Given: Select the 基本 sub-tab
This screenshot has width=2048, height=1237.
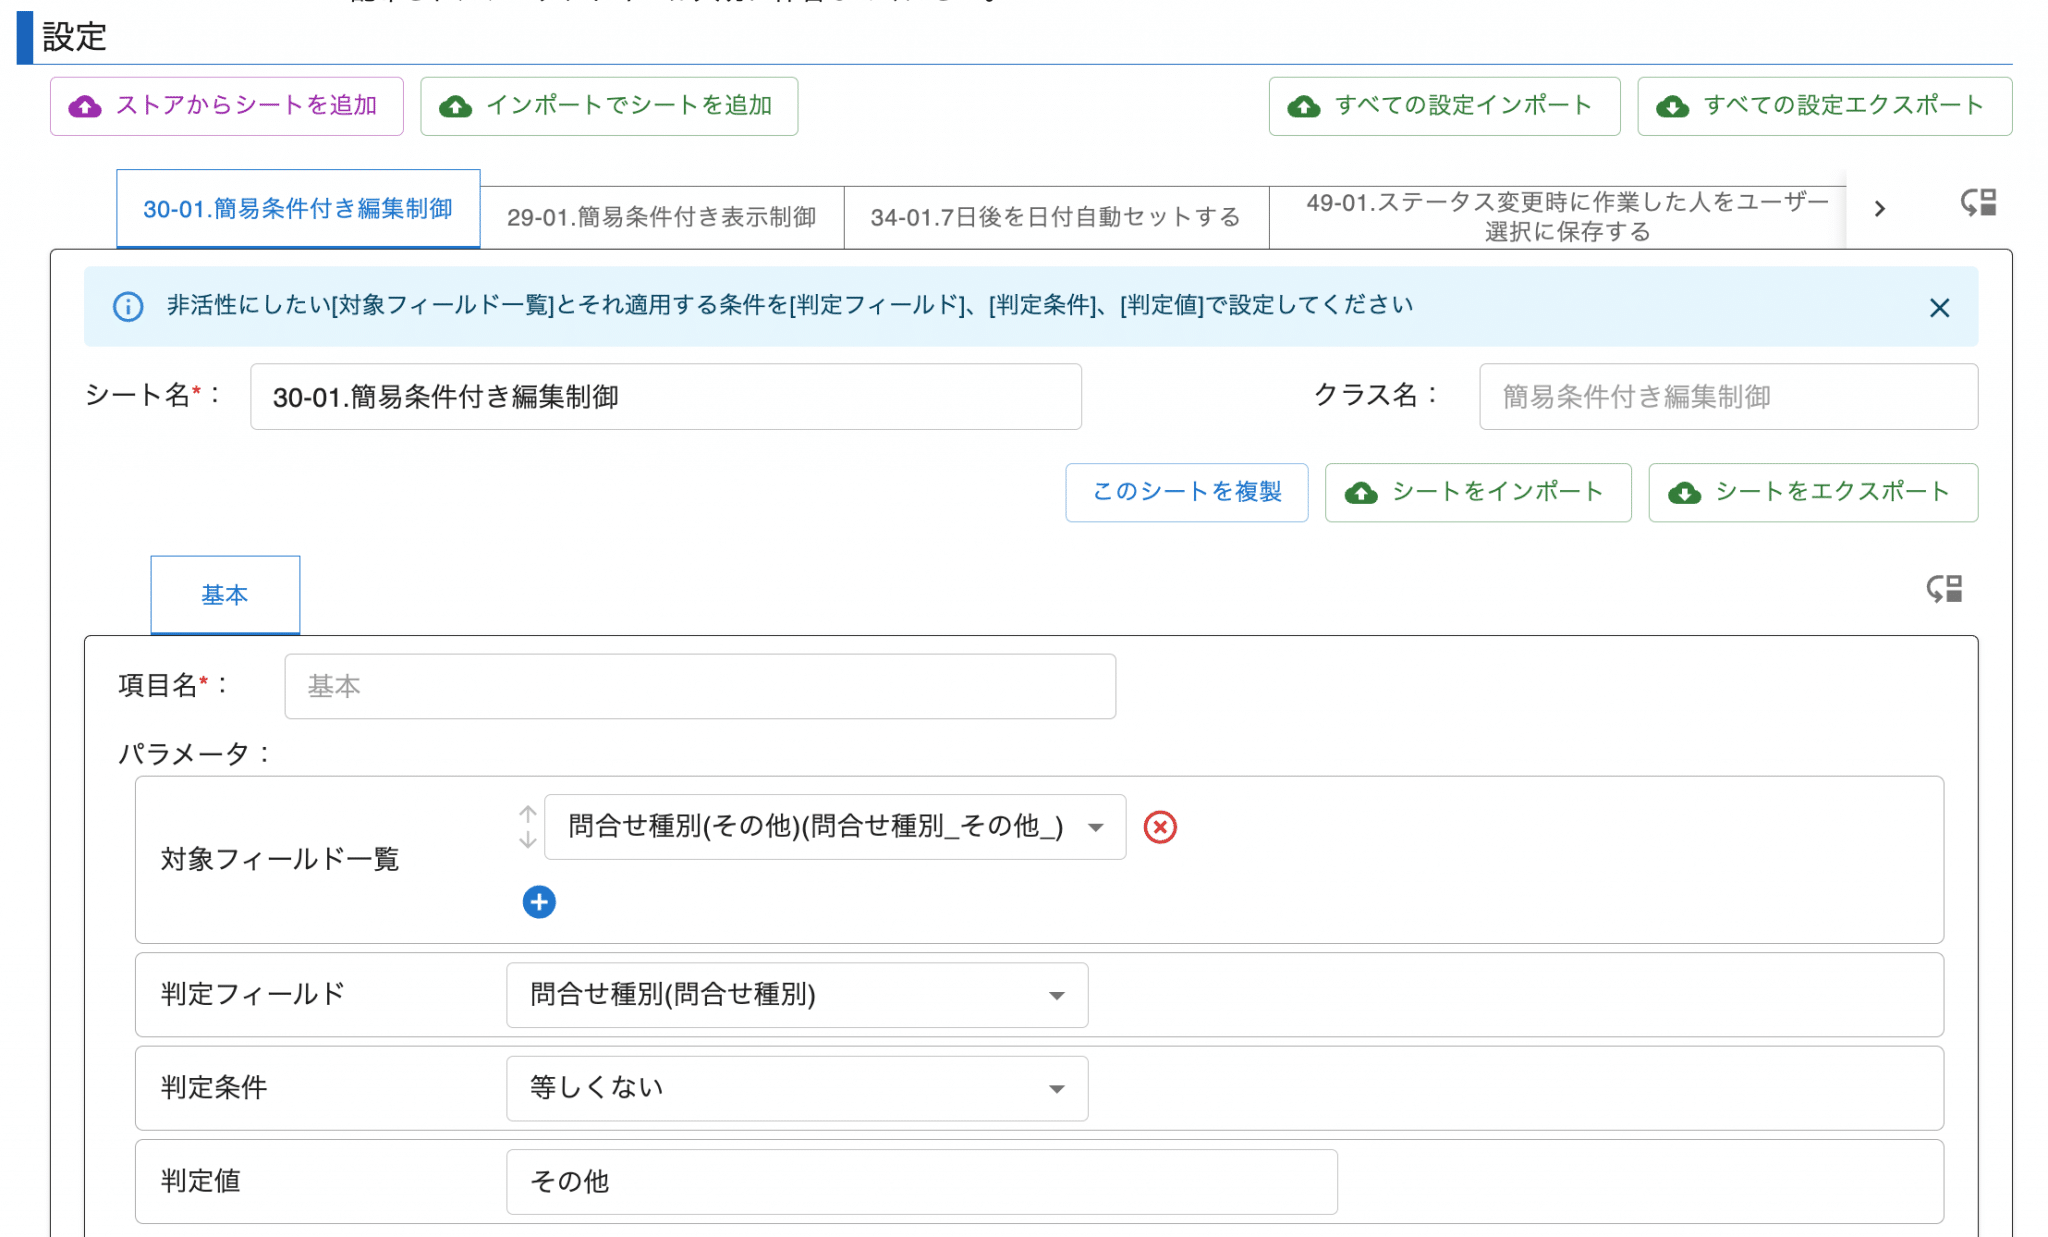Looking at the screenshot, I should (x=225, y=595).
